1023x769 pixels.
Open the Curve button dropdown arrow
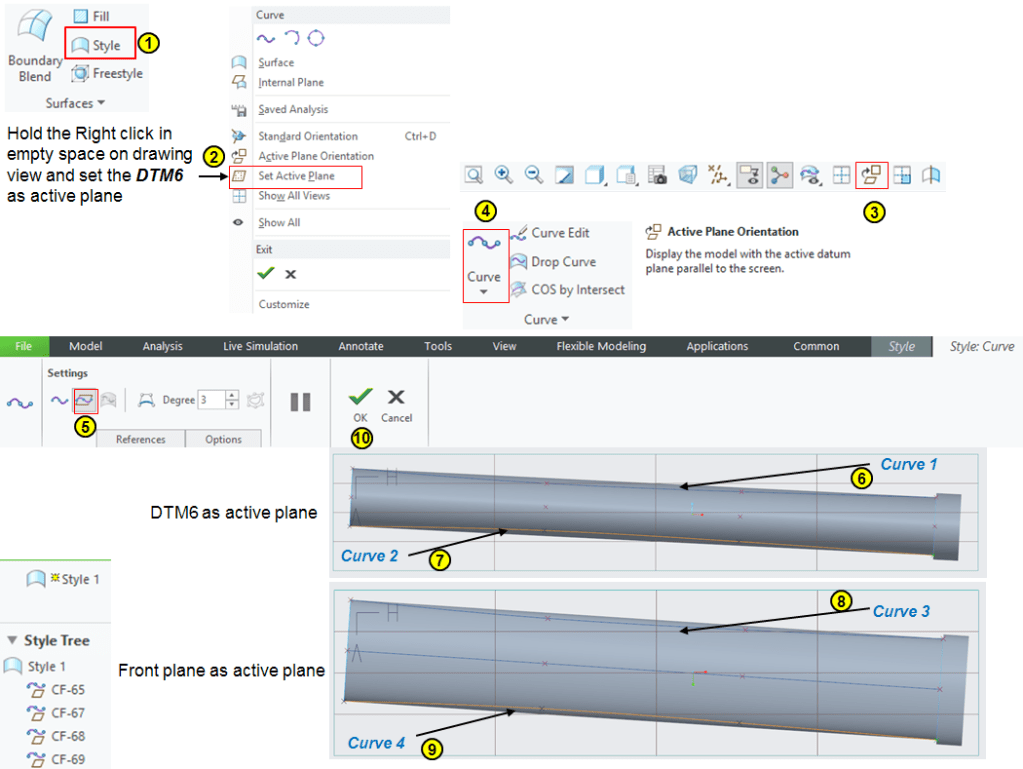484,293
